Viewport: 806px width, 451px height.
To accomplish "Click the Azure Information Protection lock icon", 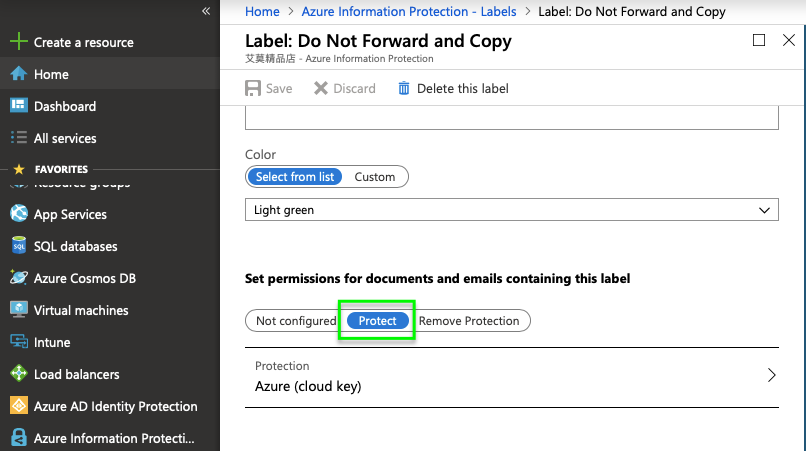I will (19, 438).
